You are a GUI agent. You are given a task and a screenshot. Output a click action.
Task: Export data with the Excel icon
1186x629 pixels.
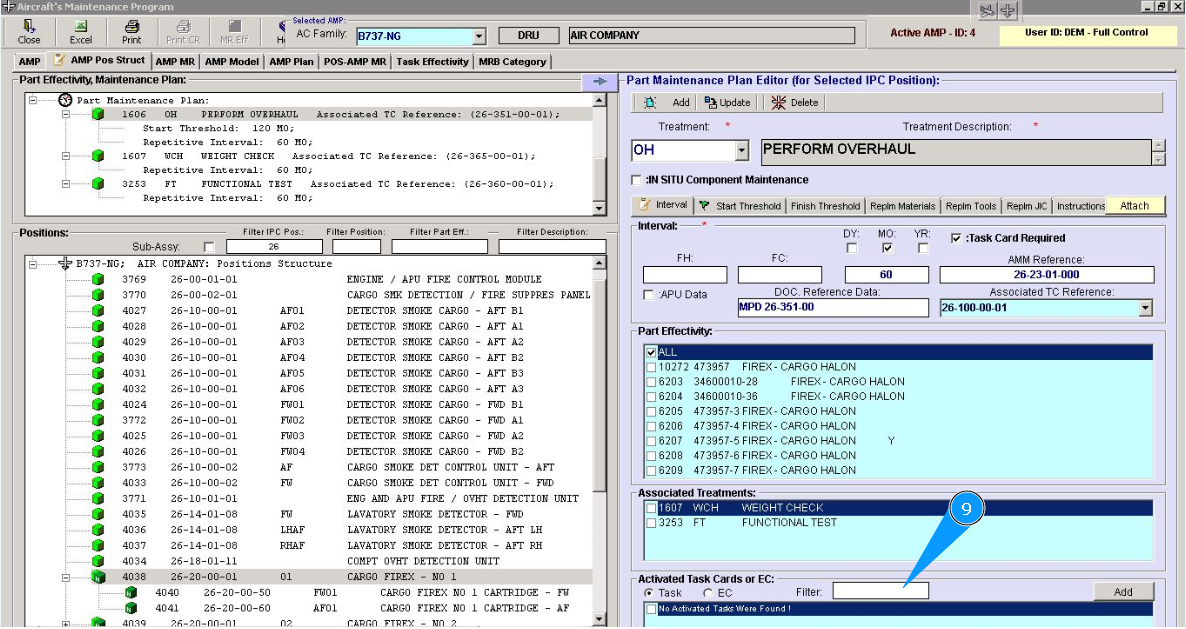coord(80,26)
